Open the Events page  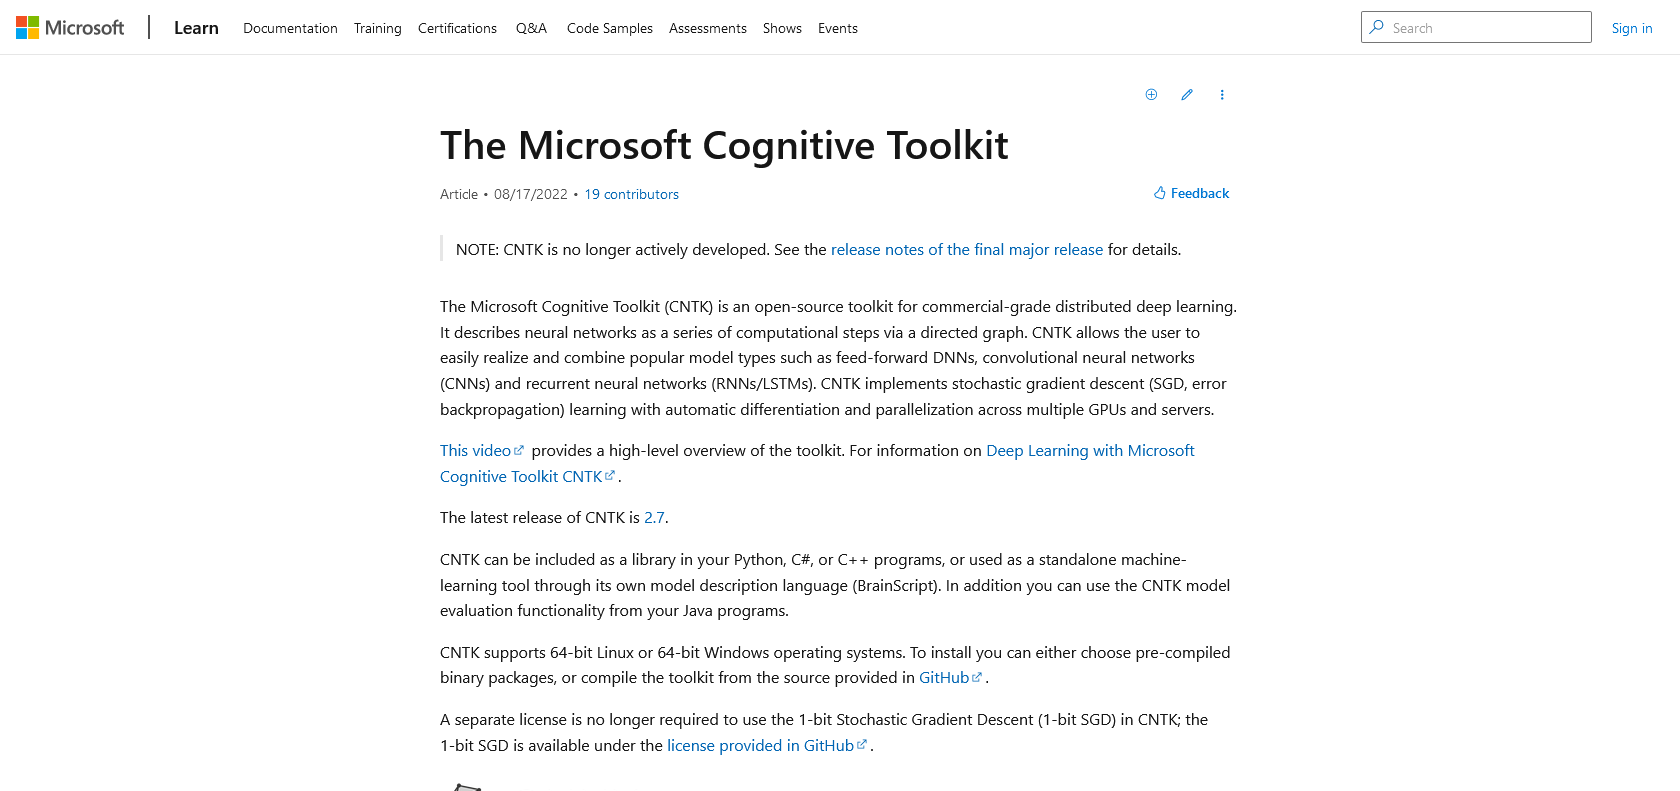[x=838, y=28]
